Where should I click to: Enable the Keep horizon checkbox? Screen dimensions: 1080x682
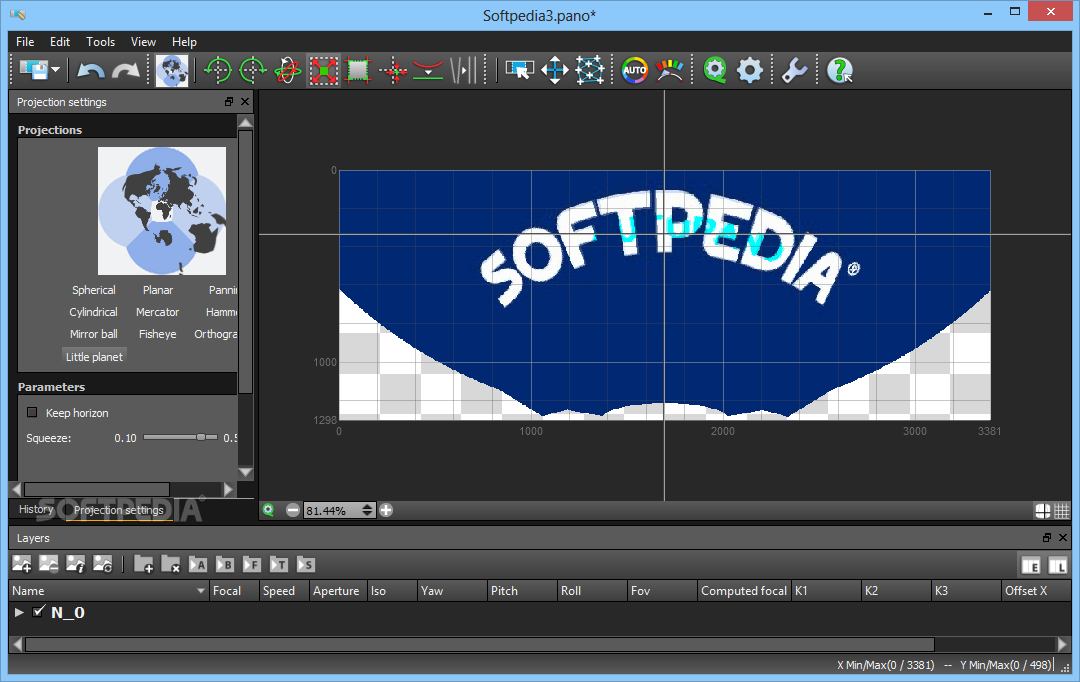pos(32,412)
